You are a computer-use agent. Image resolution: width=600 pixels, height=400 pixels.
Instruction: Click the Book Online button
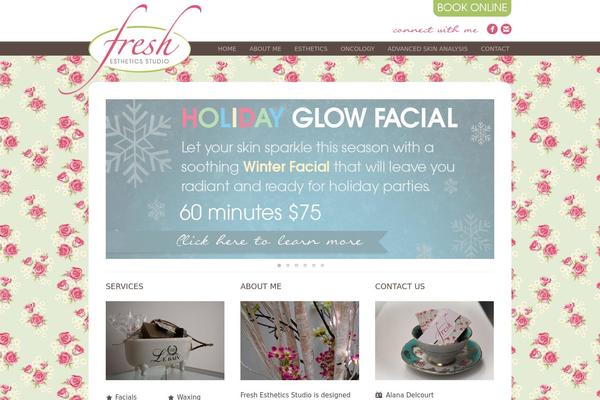472,8
